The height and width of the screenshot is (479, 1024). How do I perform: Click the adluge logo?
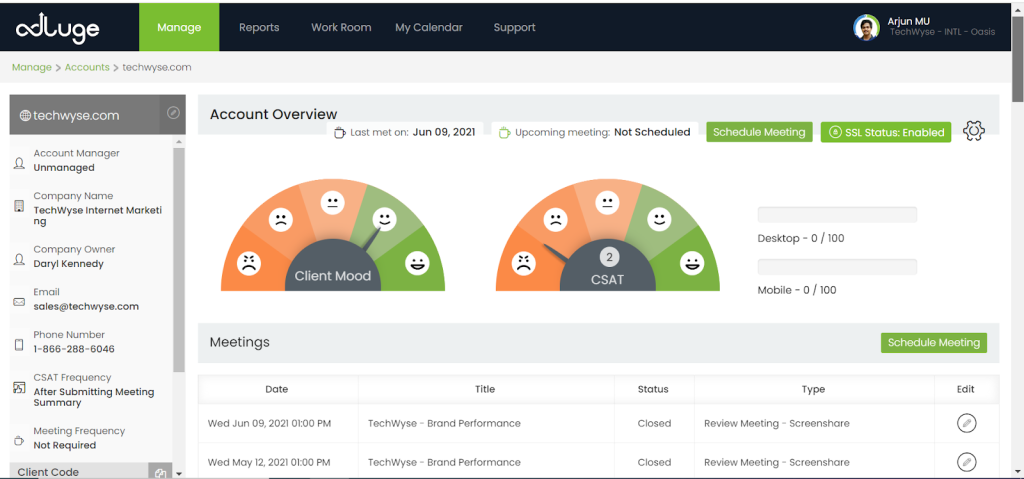pyautogui.click(x=57, y=29)
